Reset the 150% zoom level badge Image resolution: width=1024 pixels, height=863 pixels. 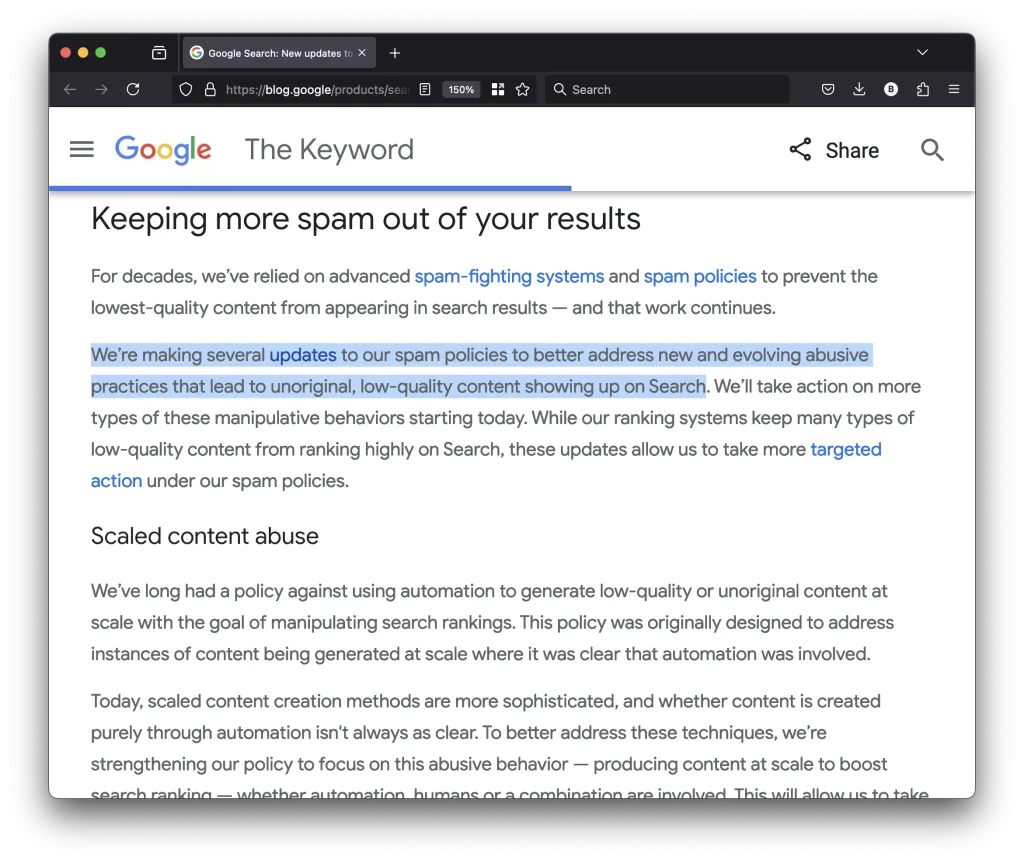pos(461,90)
